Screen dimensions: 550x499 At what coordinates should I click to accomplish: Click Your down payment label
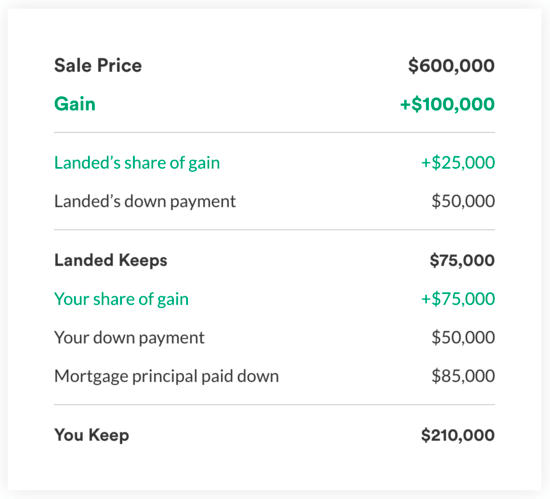[x=129, y=338]
